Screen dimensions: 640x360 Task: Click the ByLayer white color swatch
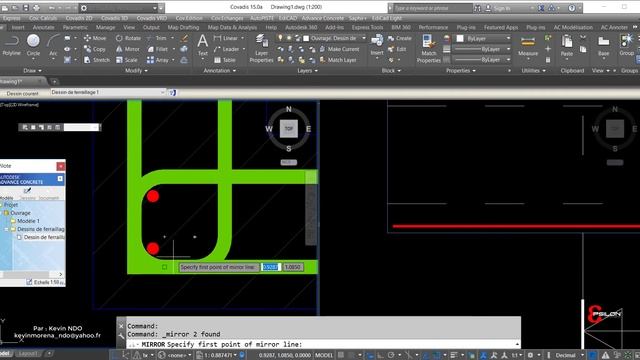click(x=460, y=38)
